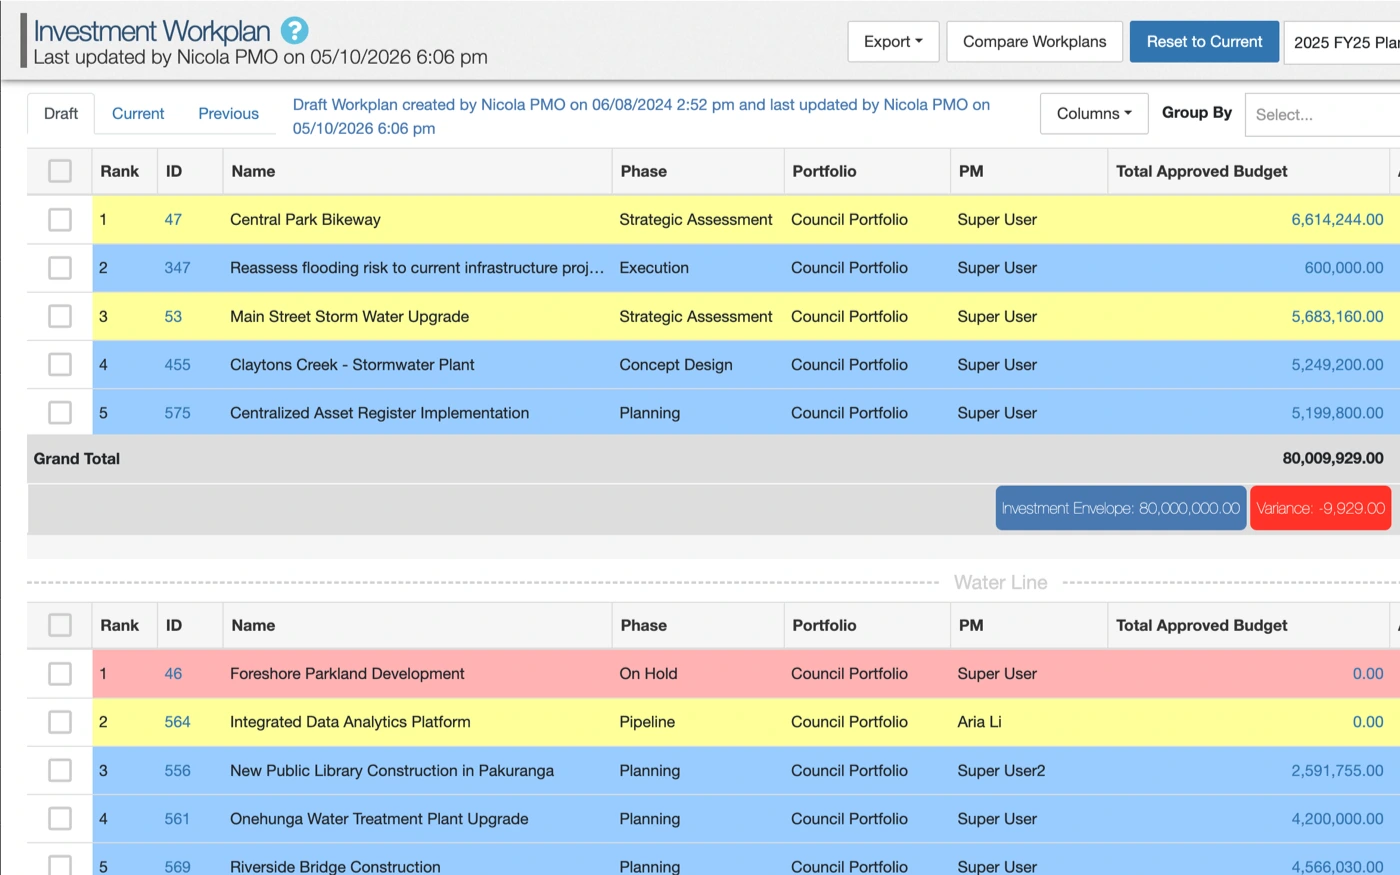
Task: Click Reset to Current button
Action: (1204, 41)
